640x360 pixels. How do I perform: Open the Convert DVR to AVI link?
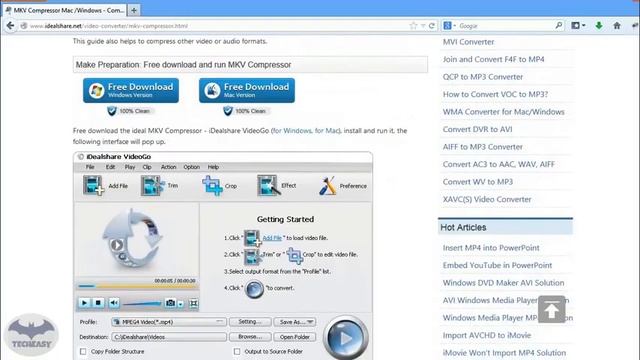point(478,129)
